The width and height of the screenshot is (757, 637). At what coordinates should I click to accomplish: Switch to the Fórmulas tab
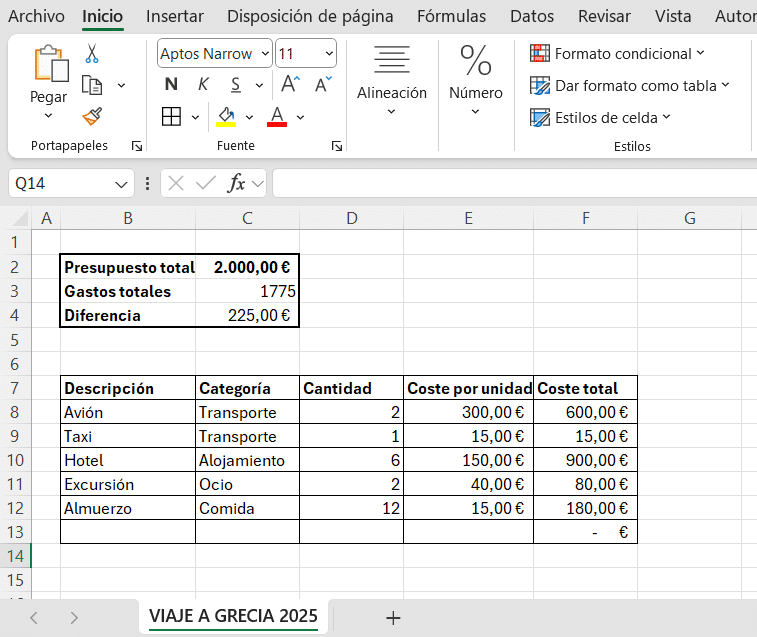(x=451, y=16)
